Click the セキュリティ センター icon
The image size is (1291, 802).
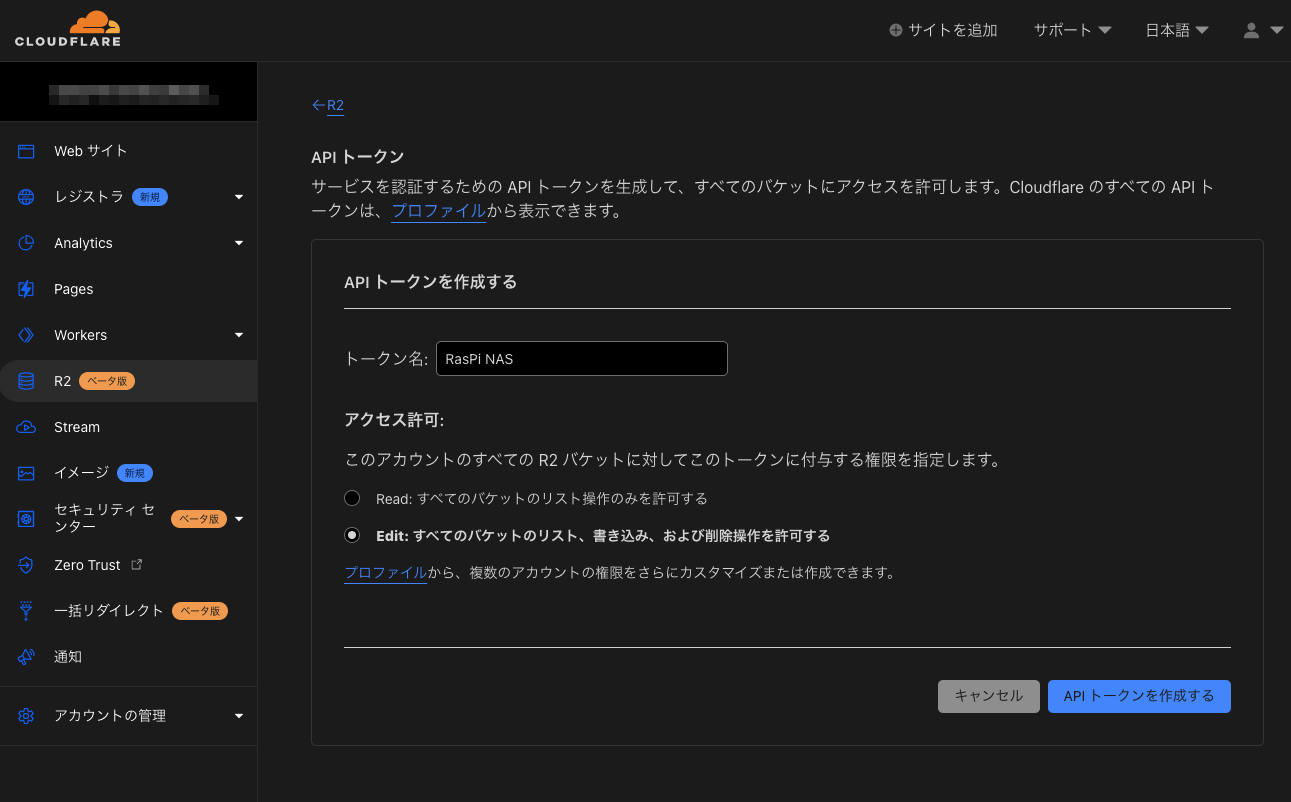coord(26,519)
